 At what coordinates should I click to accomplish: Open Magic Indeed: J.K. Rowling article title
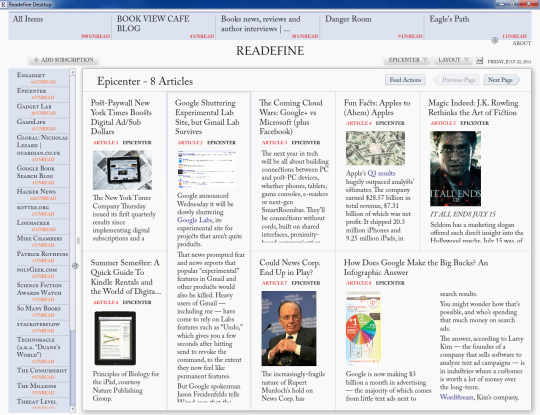click(473, 108)
